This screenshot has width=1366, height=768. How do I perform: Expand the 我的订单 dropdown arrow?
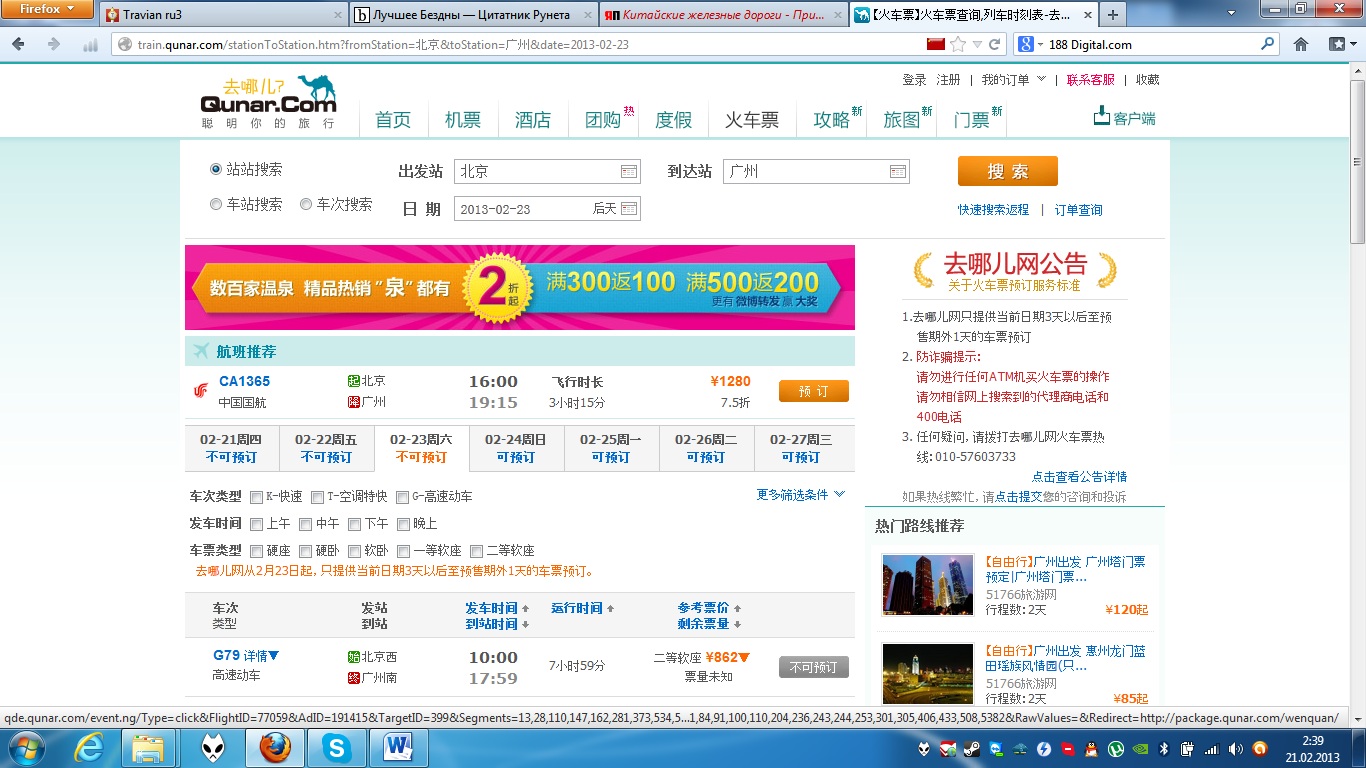tap(1041, 79)
